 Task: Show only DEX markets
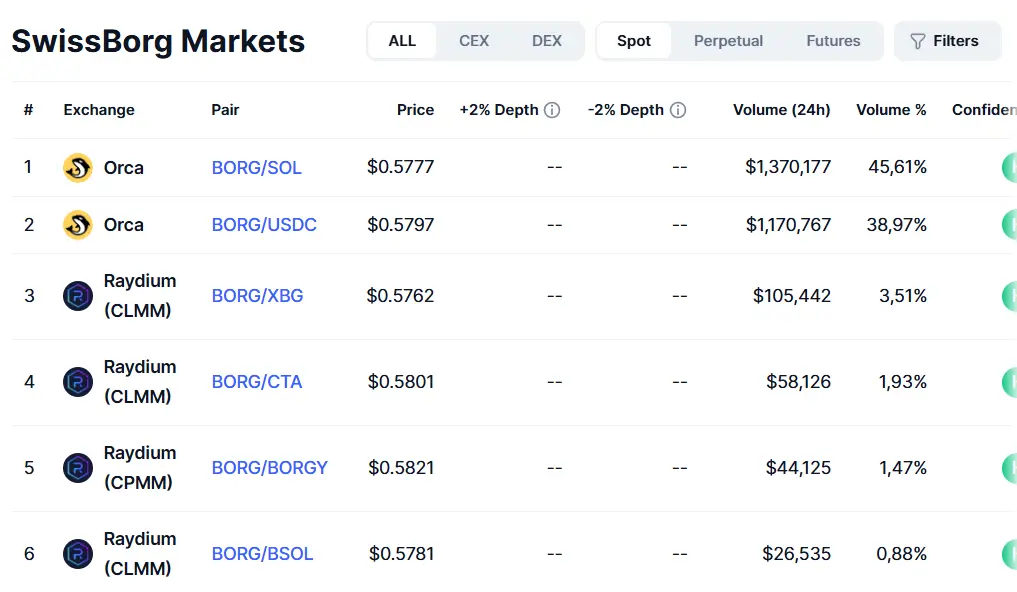[547, 41]
